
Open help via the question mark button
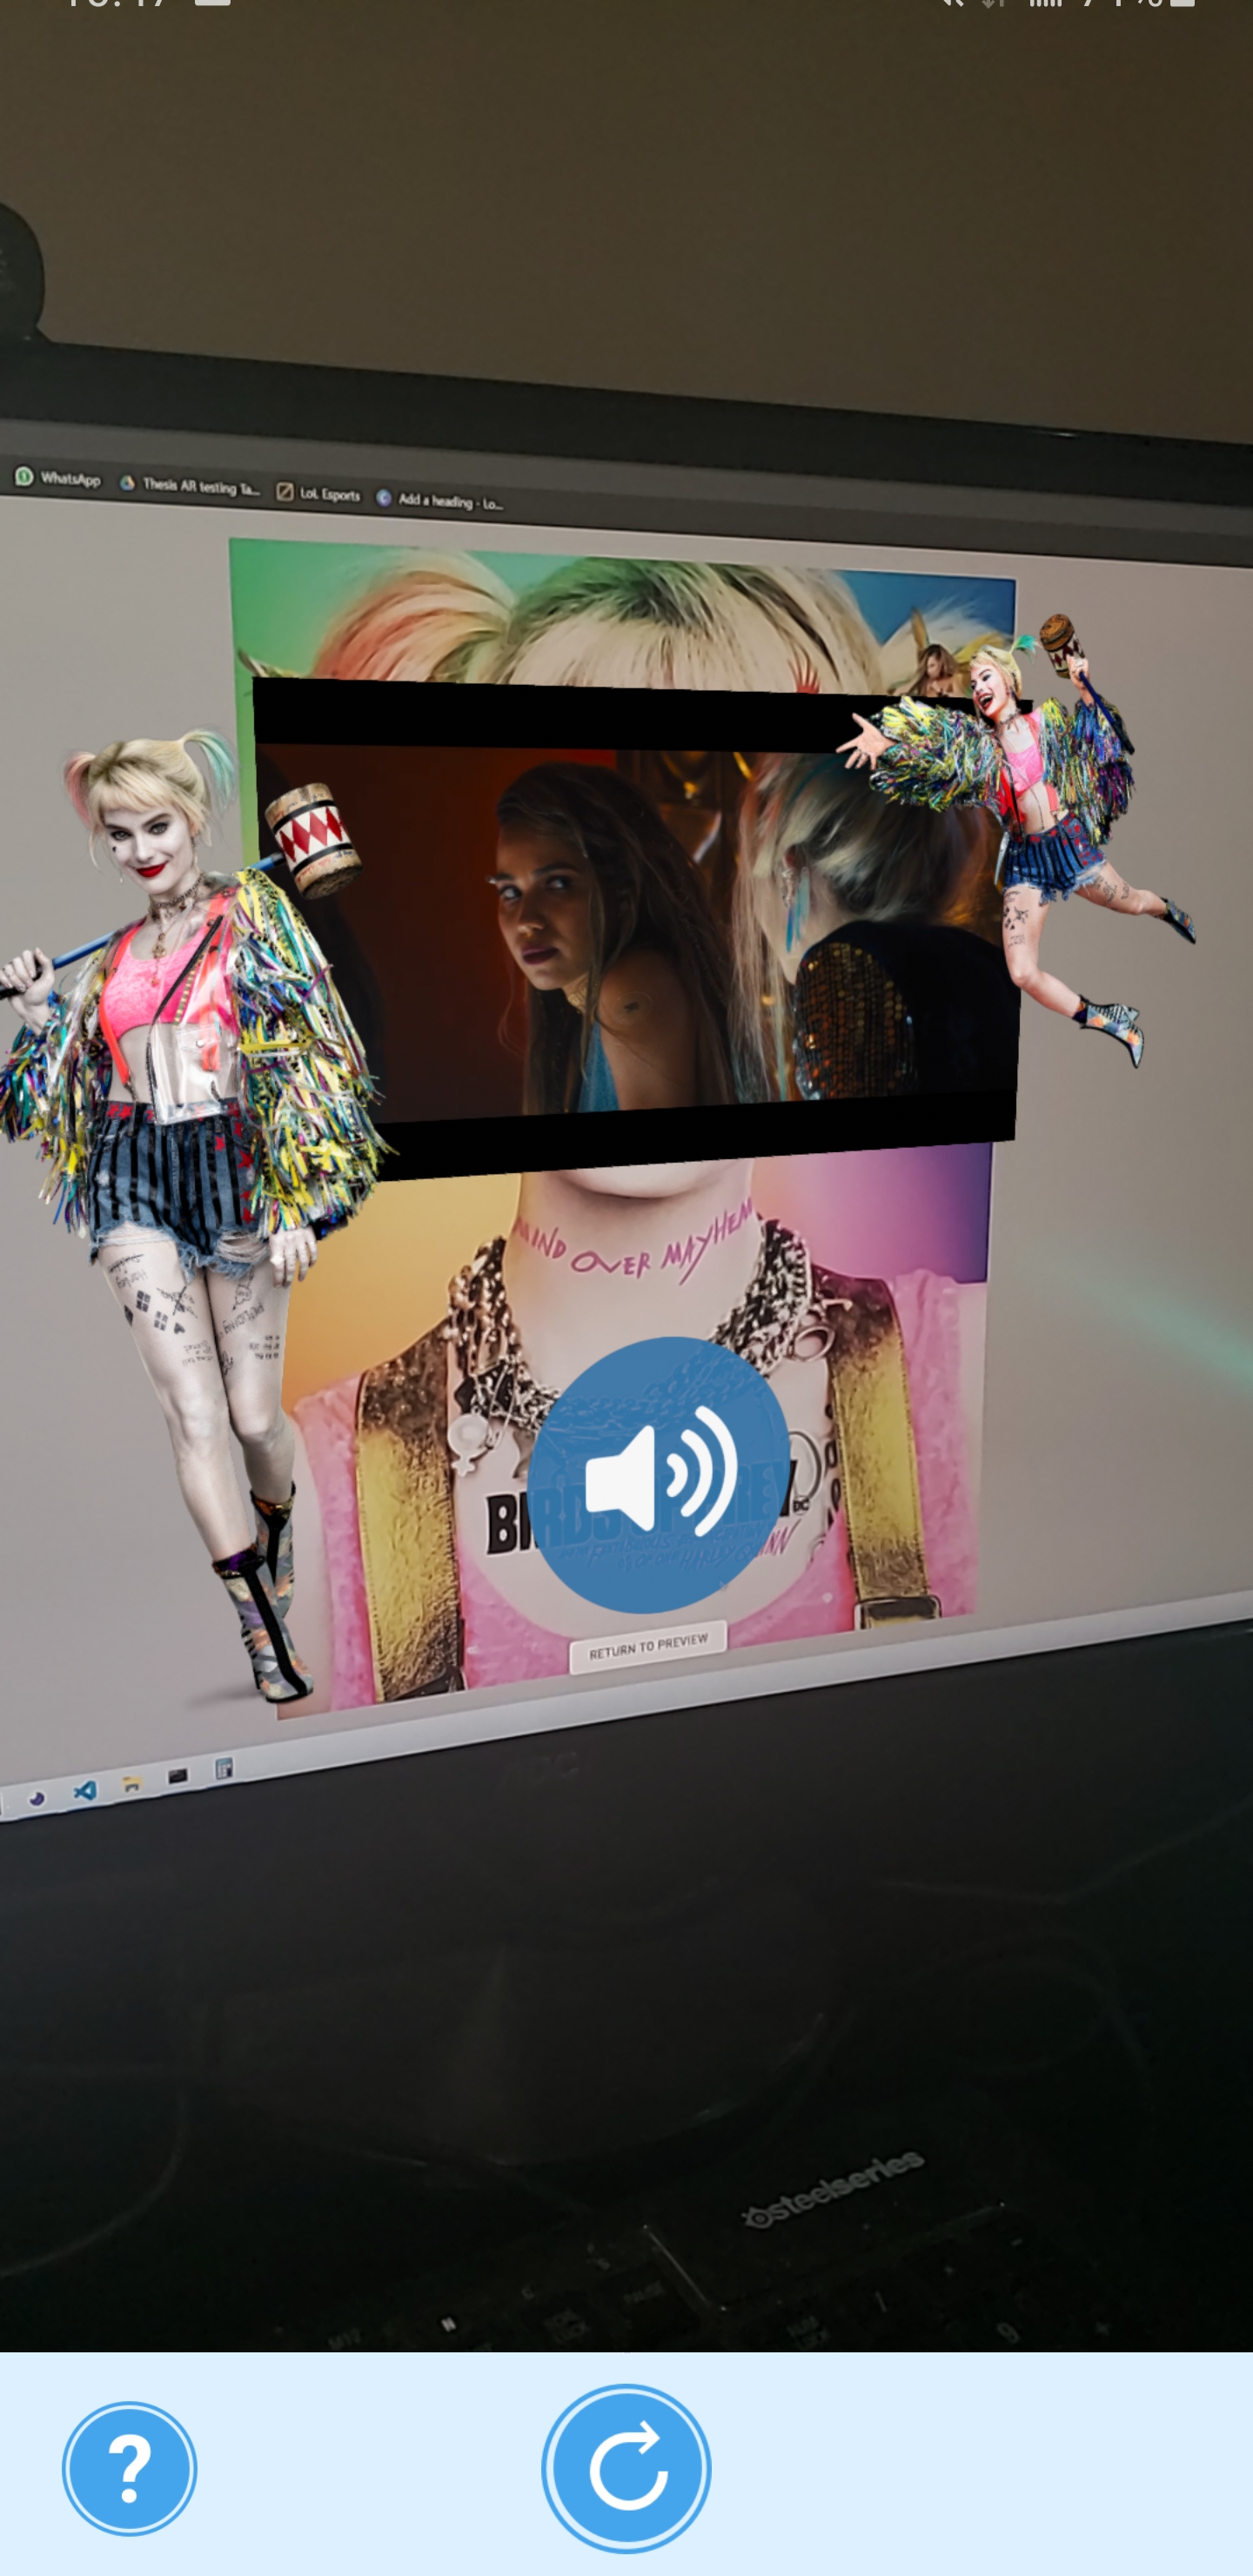pyautogui.click(x=129, y=2468)
